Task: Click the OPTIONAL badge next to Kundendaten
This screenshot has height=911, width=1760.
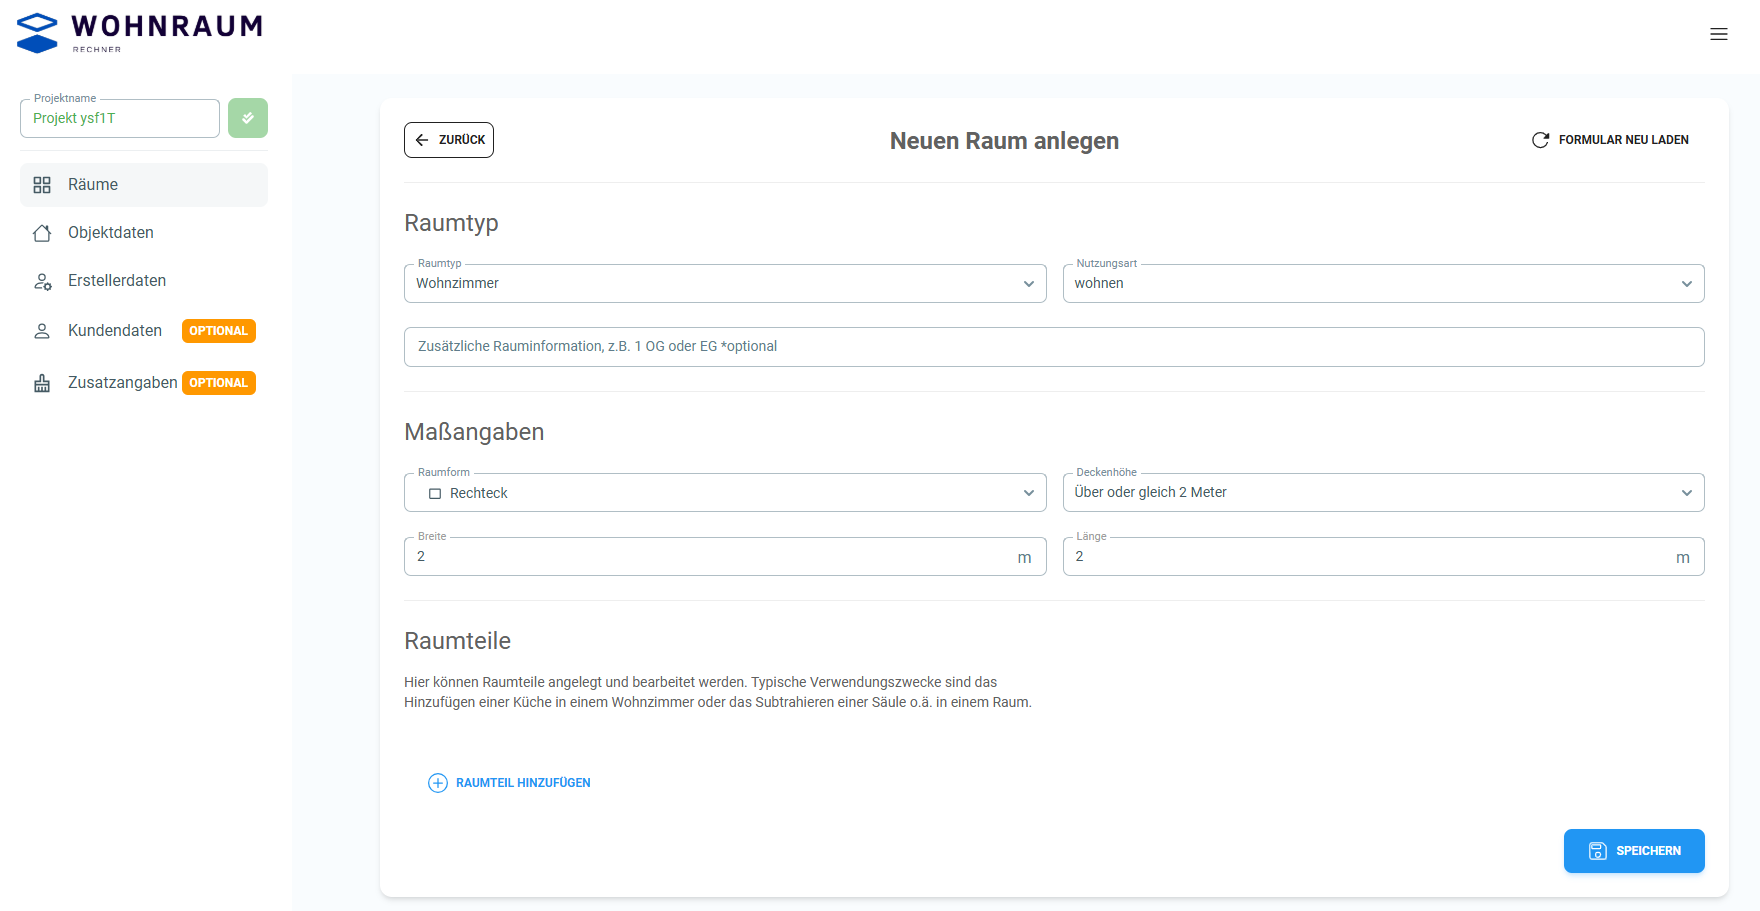Action: point(219,331)
